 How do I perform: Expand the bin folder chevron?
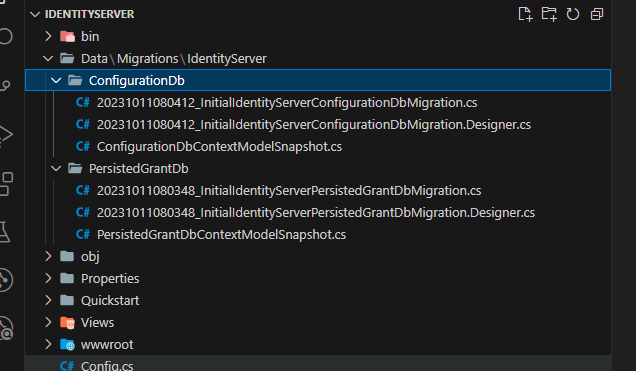tap(48, 36)
